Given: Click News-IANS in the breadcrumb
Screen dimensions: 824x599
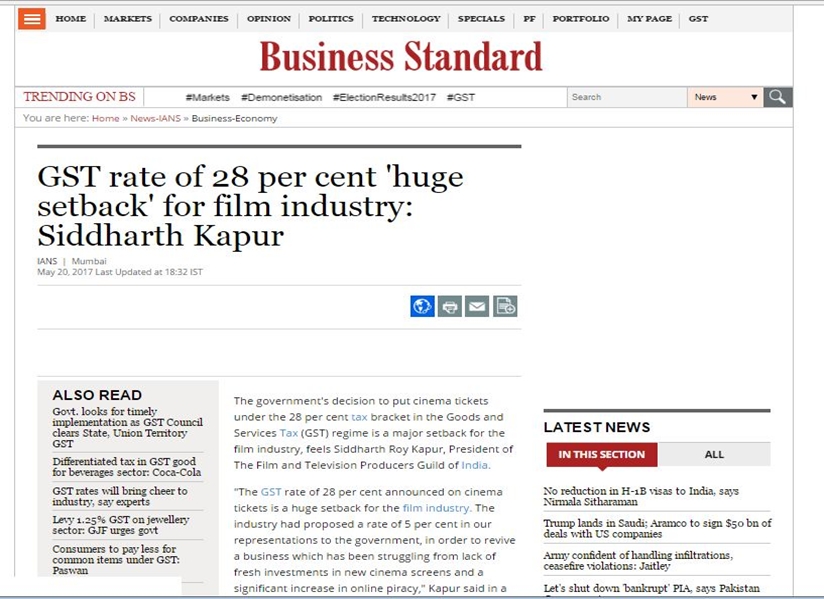Looking at the screenshot, I should click(x=156, y=118).
